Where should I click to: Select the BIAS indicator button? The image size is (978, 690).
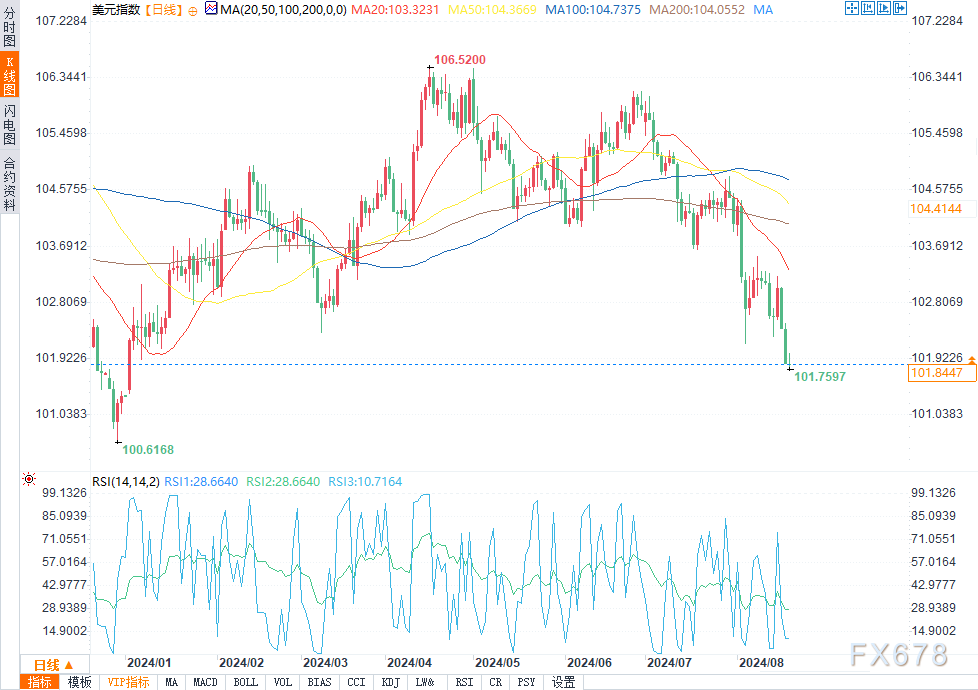(x=319, y=682)
